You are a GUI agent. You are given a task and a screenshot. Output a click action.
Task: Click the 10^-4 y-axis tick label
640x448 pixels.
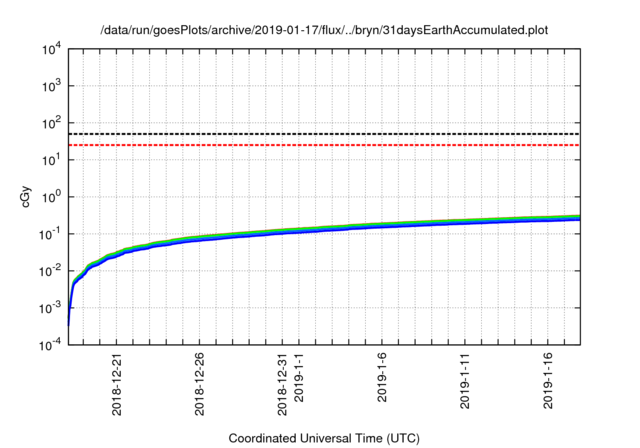click(x=49, y=345)
